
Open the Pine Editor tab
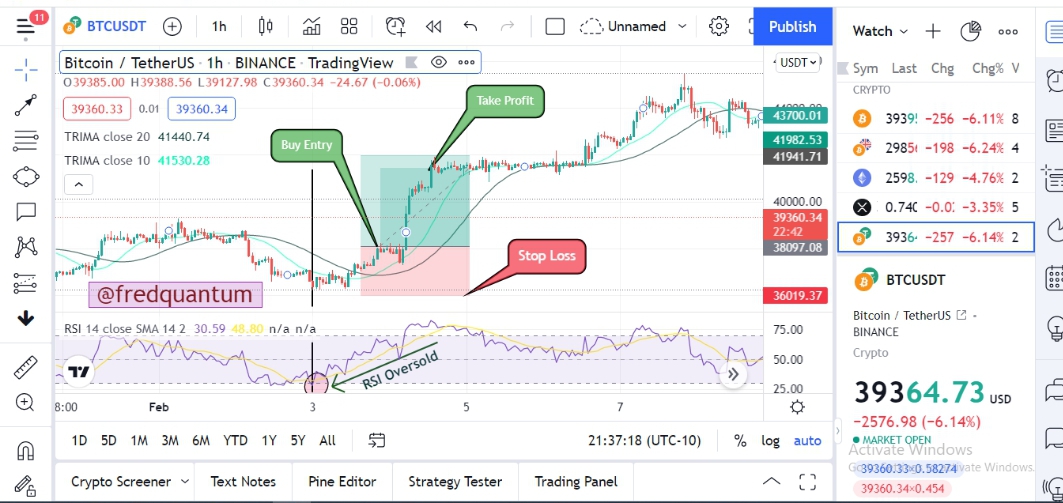point(342,482)
